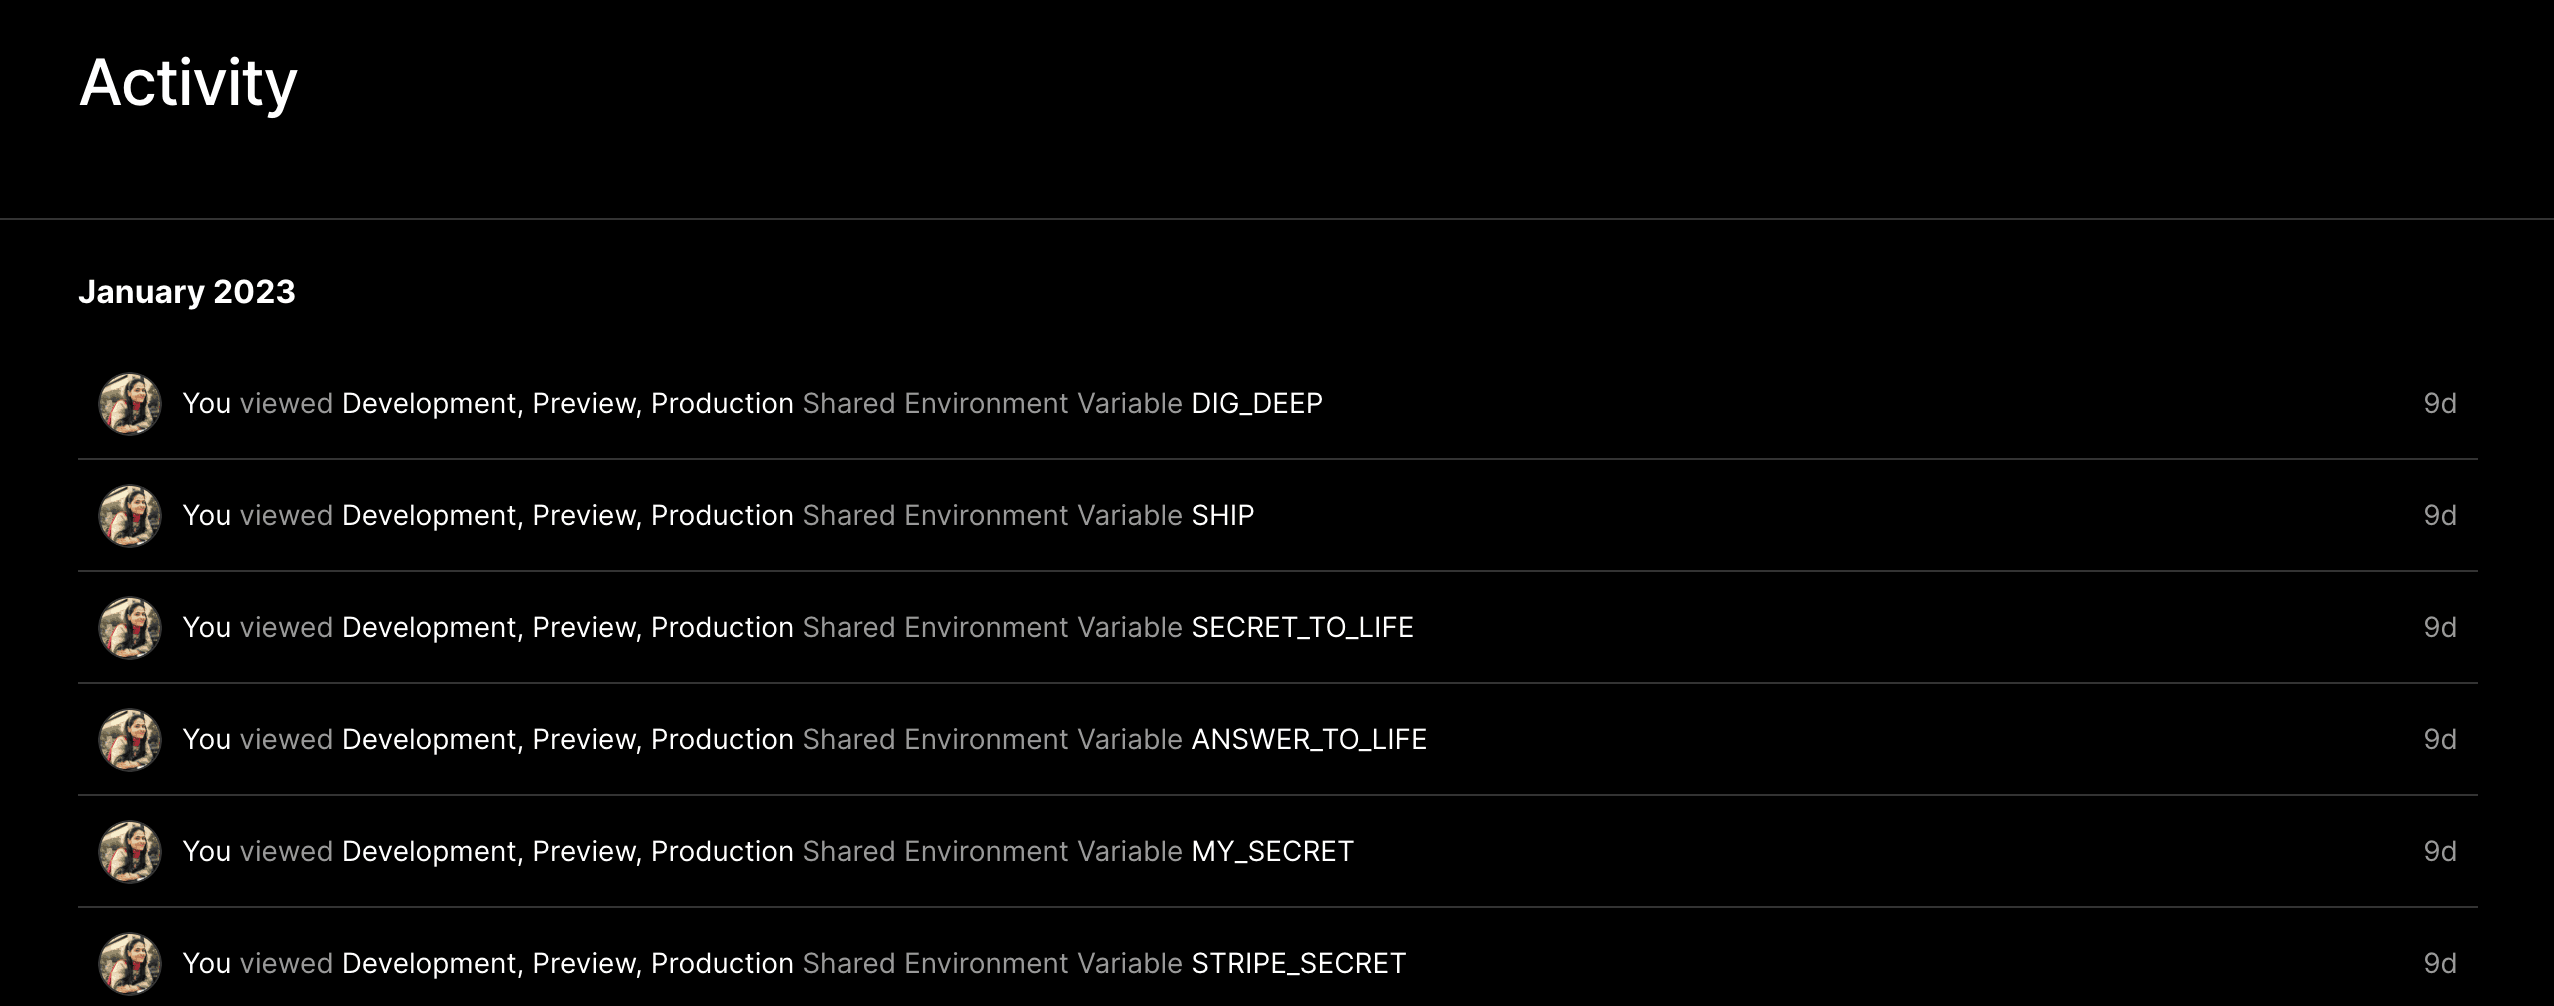The image size is (2554, 1006).
Task: Select the ANSWER_TO_LIFE variable link
Action: pyautogui.click(x=1308, y=740)
